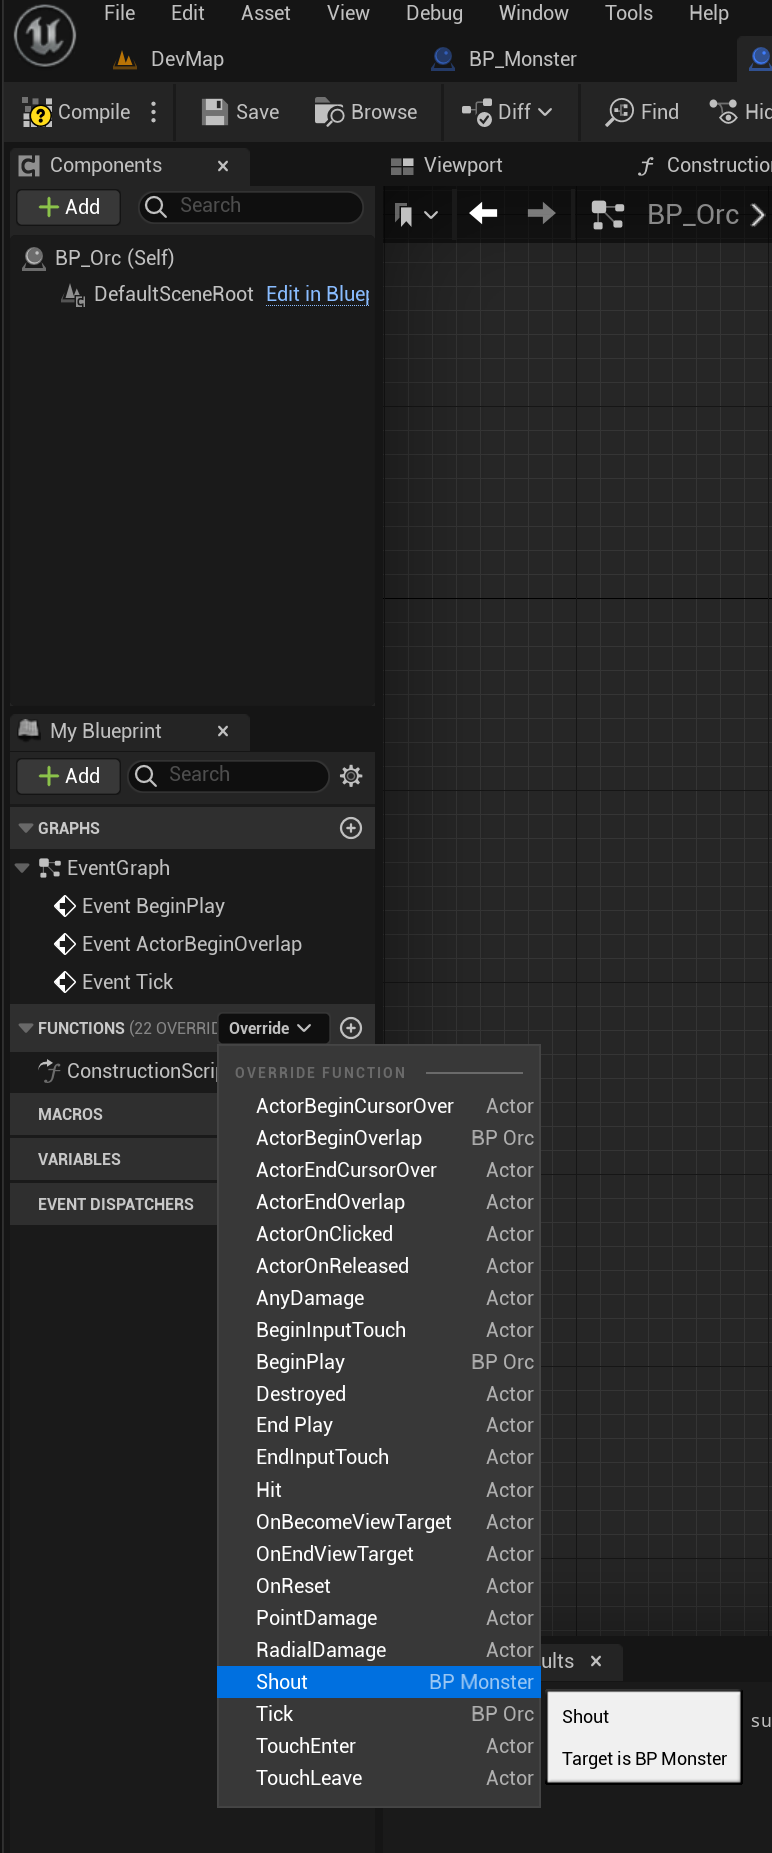Override ActorBeginCursorOver function

point(379,1106)
